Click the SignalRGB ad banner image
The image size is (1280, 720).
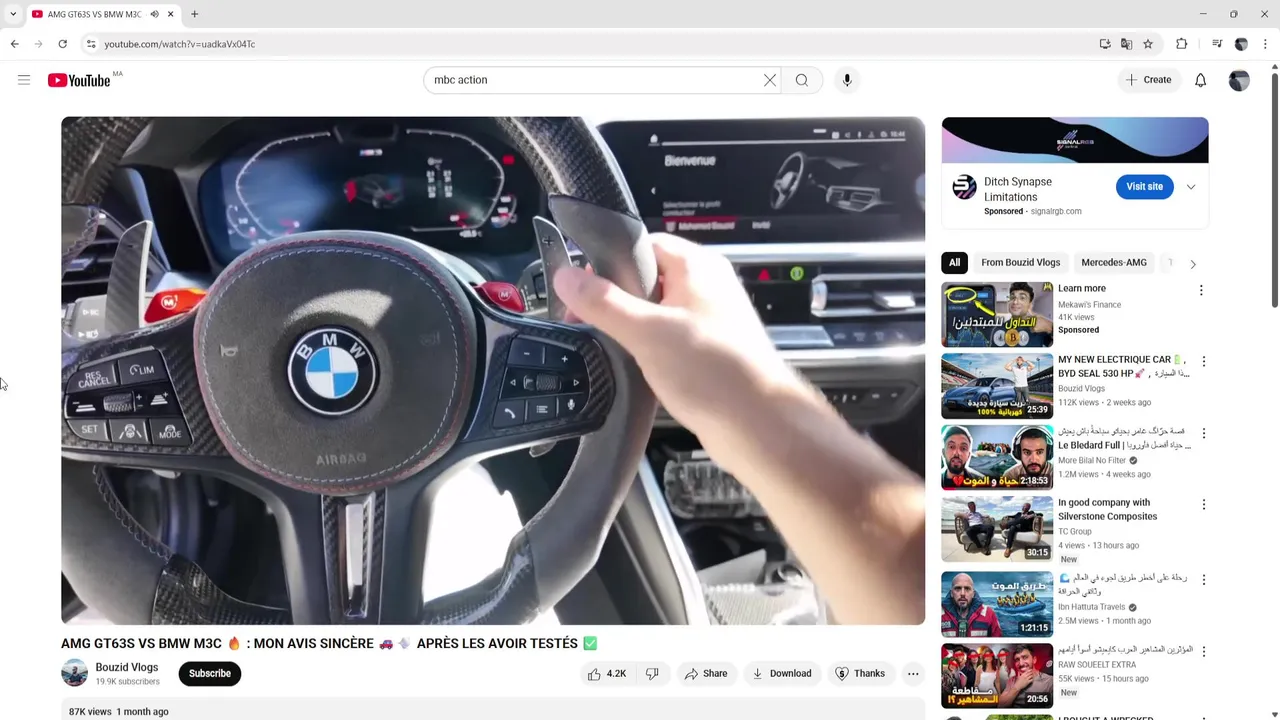coord(1075,140)
